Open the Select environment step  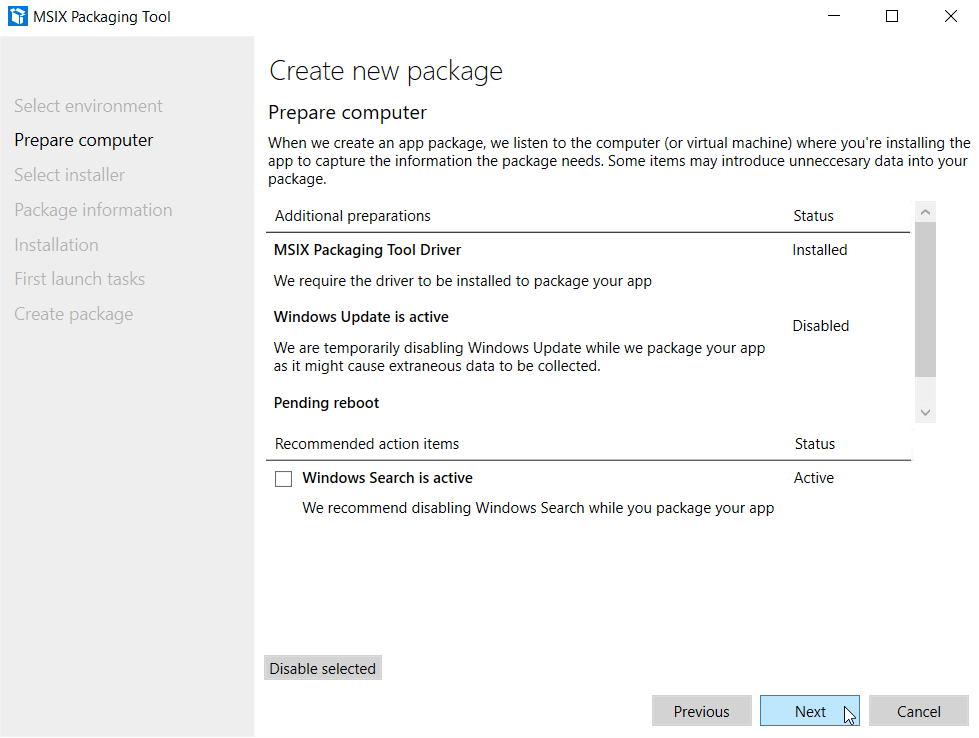click(88, 106)
